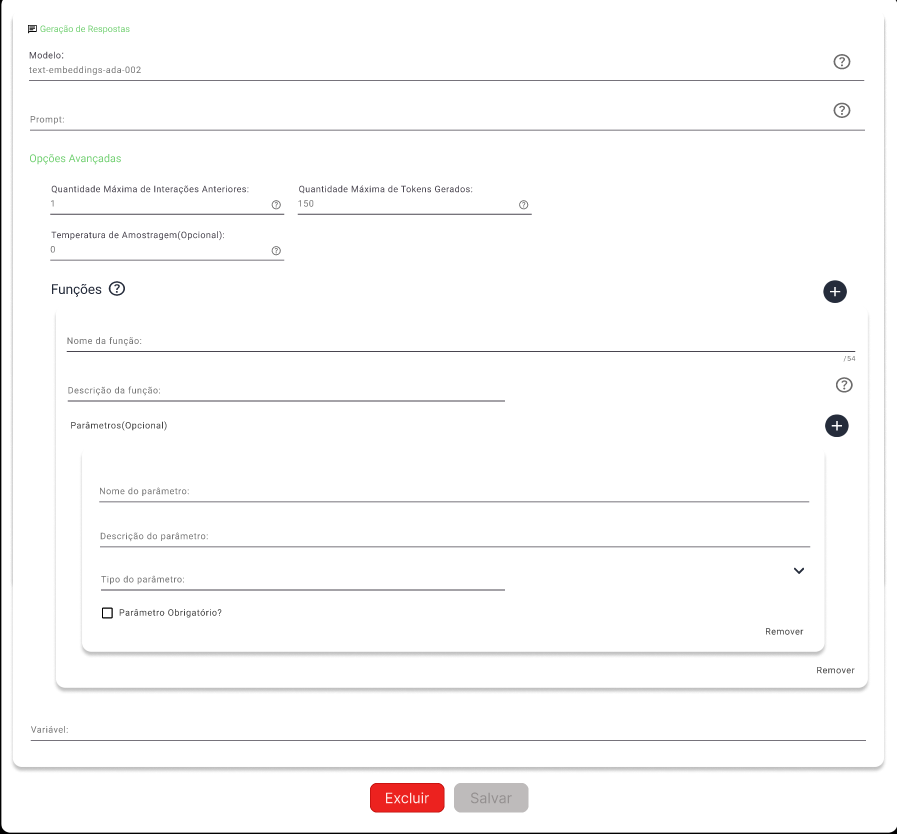
Task: Show help for Temperatura de Amostragem
Action: [276, 251]
